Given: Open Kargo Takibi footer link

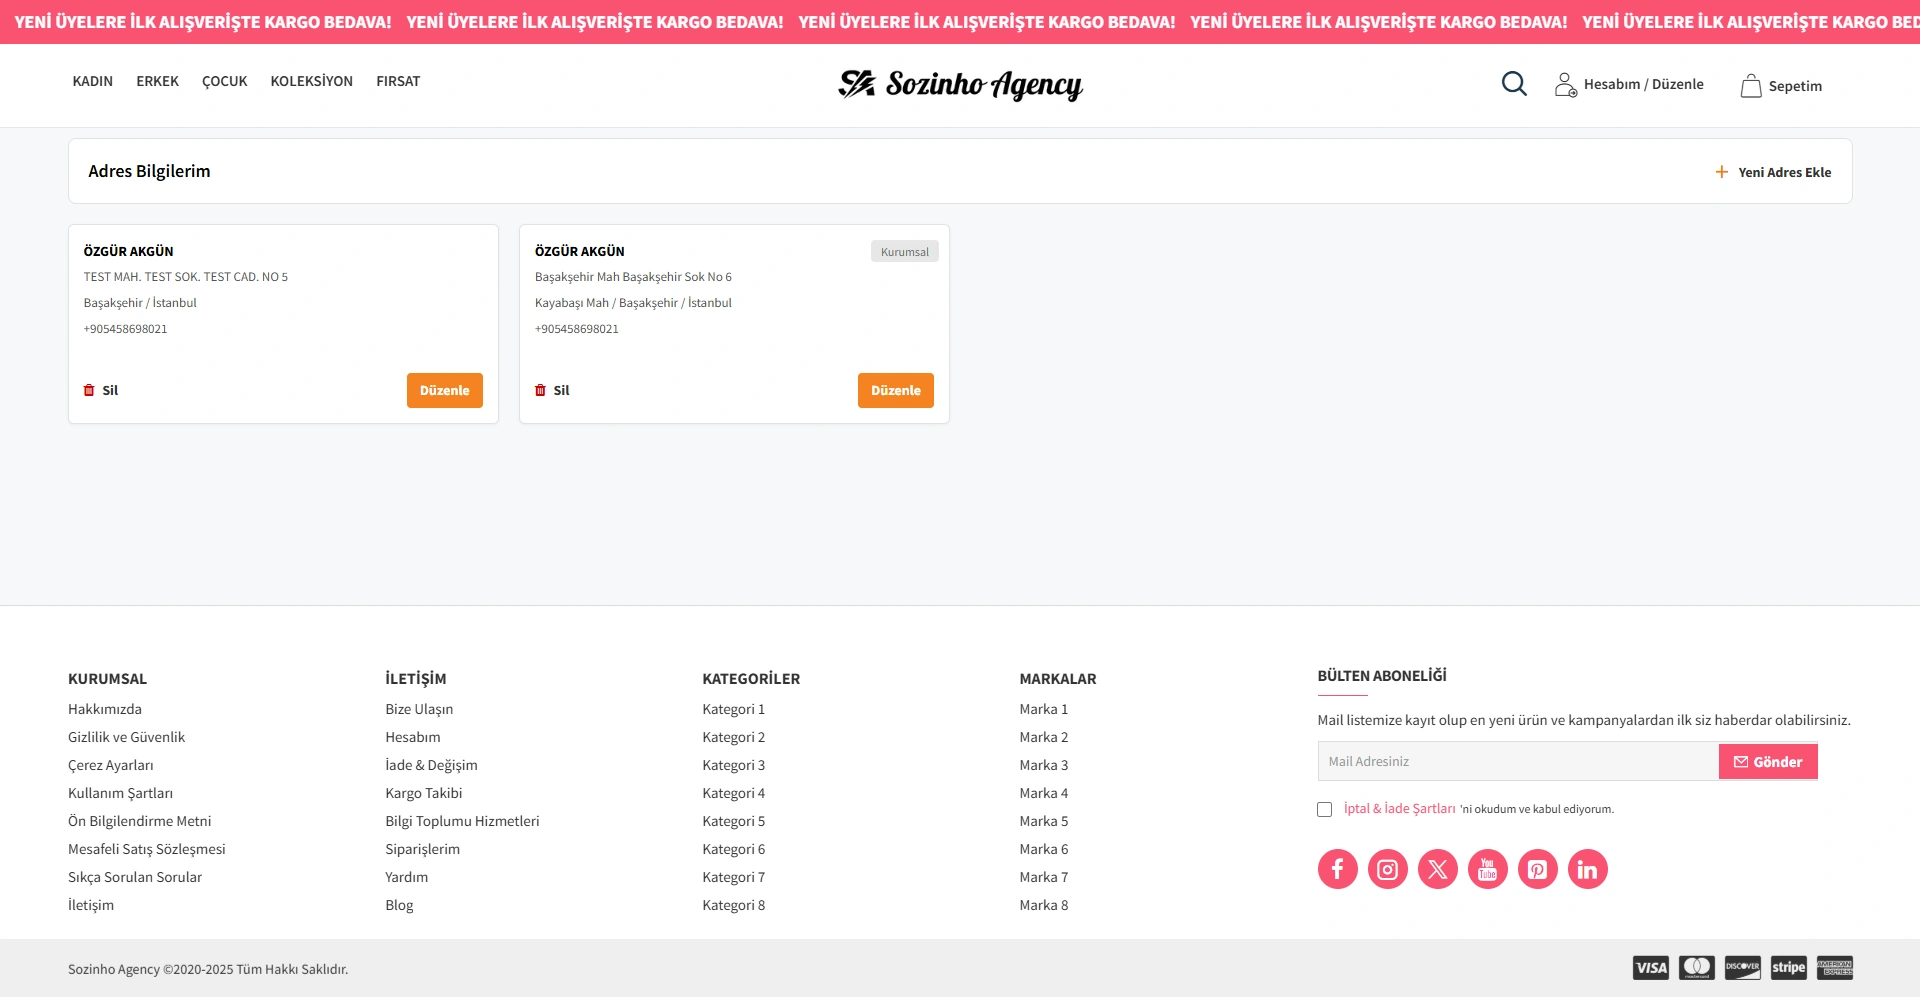Looking at the screenshot, I should 423,793.
